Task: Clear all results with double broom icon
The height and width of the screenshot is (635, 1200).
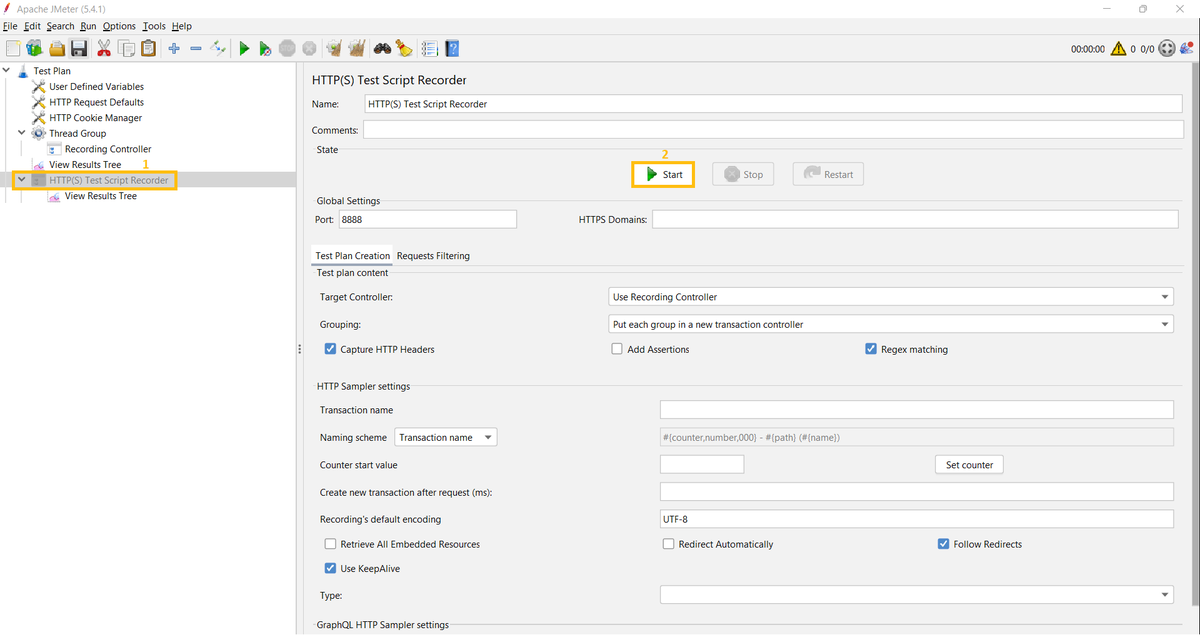Action: click(356, 48)
